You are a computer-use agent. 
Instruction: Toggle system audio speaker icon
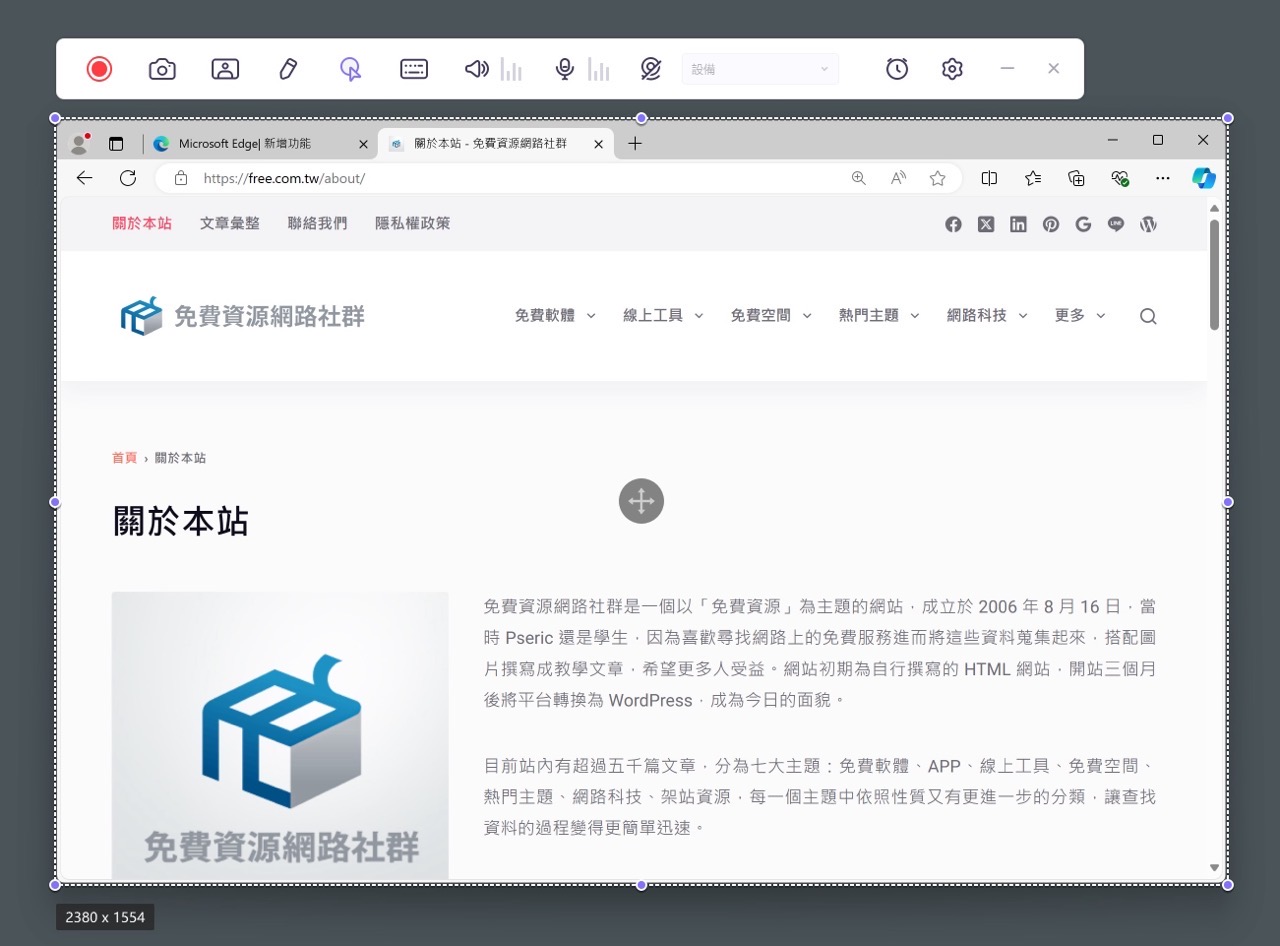tap(477, 69)
